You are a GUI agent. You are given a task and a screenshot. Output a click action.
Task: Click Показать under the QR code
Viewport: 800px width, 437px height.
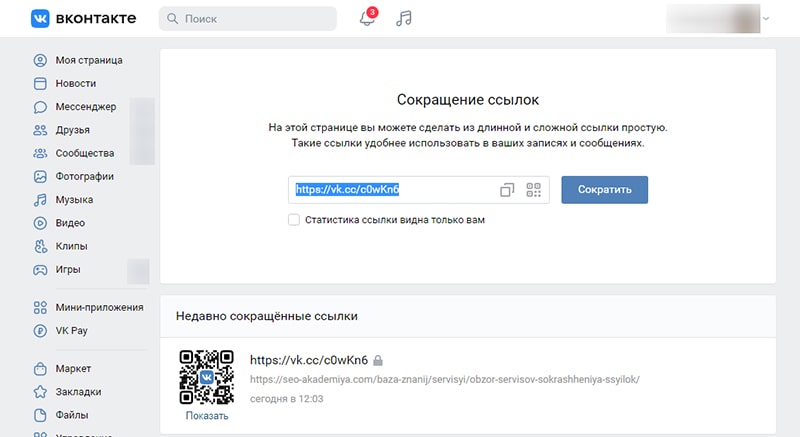207,416
